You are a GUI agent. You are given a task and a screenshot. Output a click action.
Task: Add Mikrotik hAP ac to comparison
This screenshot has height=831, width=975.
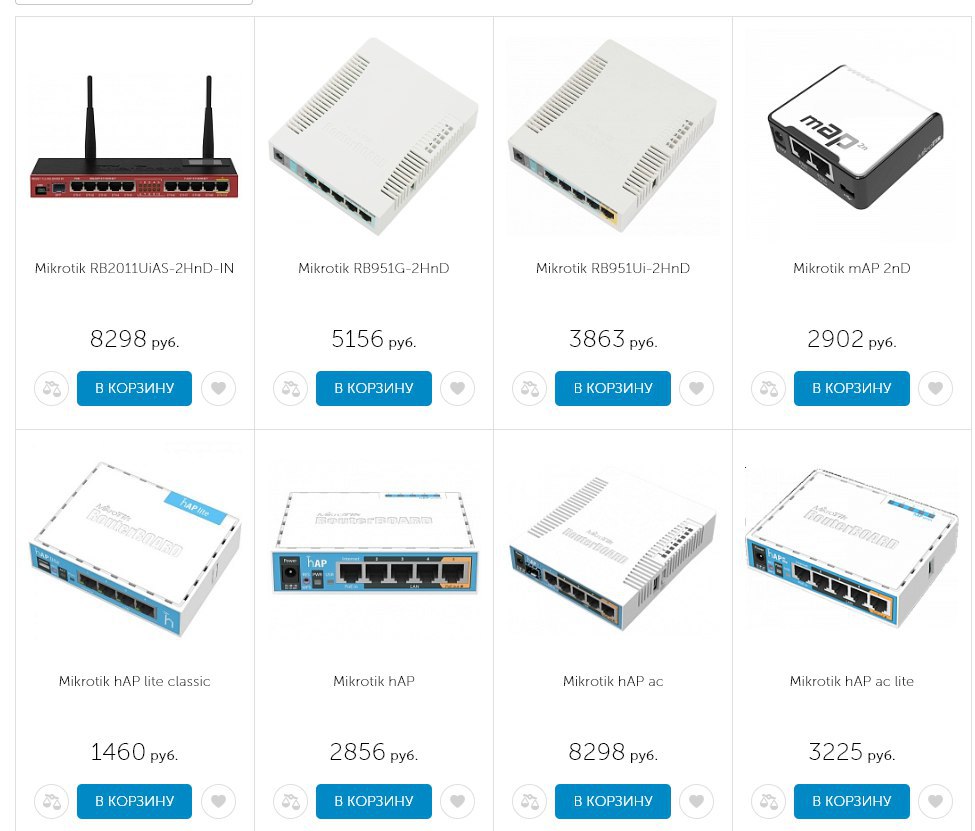(530, 802)
